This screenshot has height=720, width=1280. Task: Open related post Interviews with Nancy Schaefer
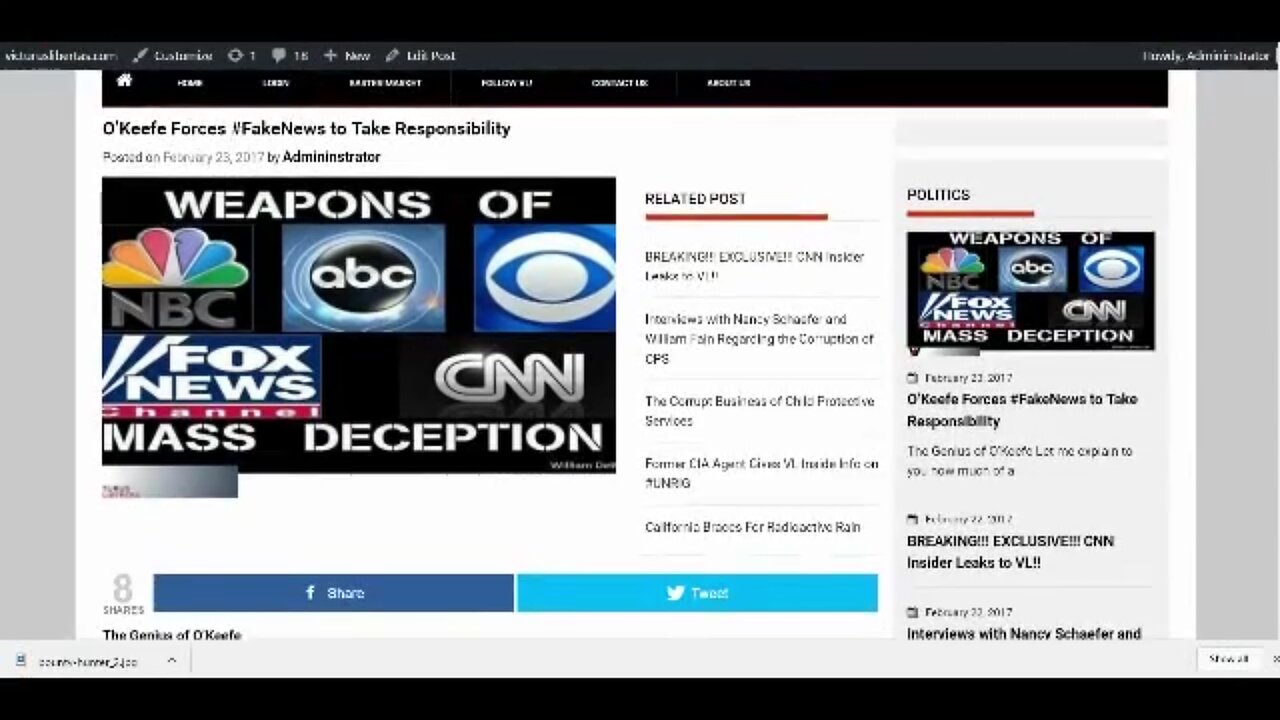coord(759,339)
